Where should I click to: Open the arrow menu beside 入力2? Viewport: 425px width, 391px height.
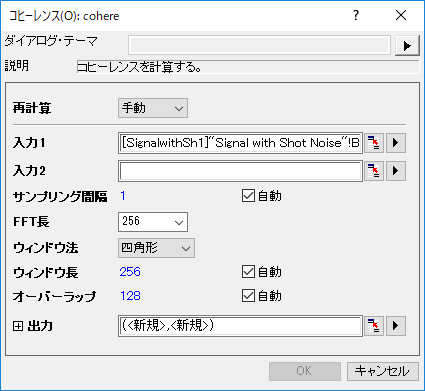pyautogui.click(x=396, y=171)
